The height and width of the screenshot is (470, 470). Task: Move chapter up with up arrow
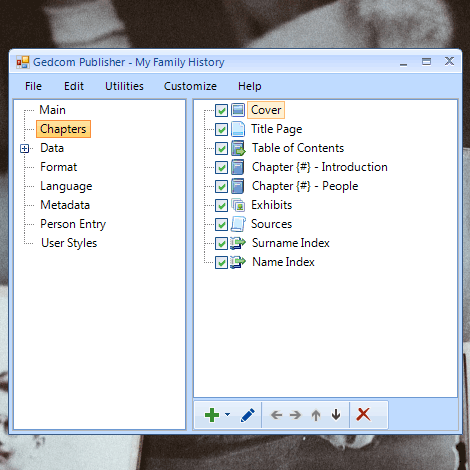coord(316,415)
